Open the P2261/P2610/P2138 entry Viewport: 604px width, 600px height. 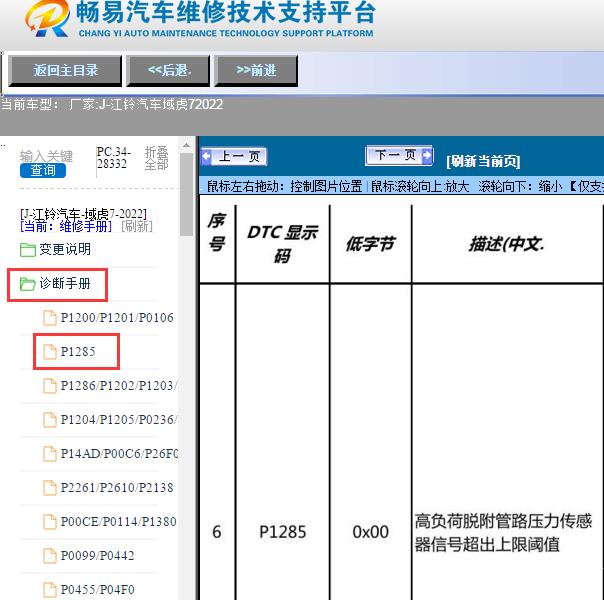[117, 488]
